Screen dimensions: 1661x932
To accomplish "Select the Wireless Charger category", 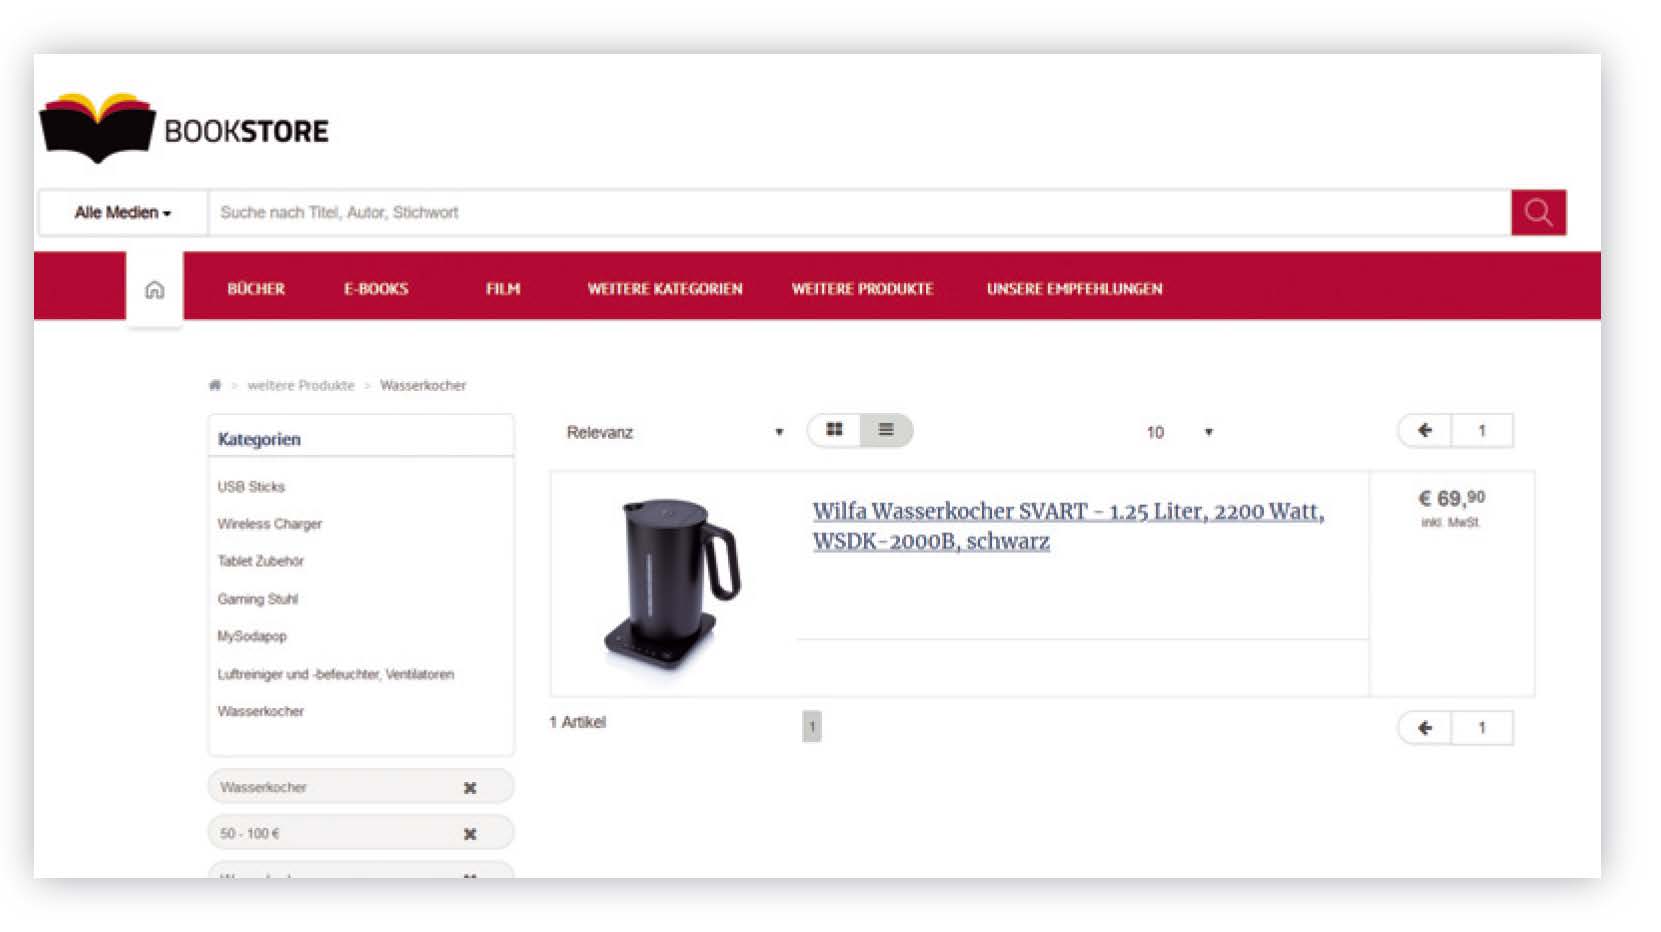I will click(x=270, y=524).
